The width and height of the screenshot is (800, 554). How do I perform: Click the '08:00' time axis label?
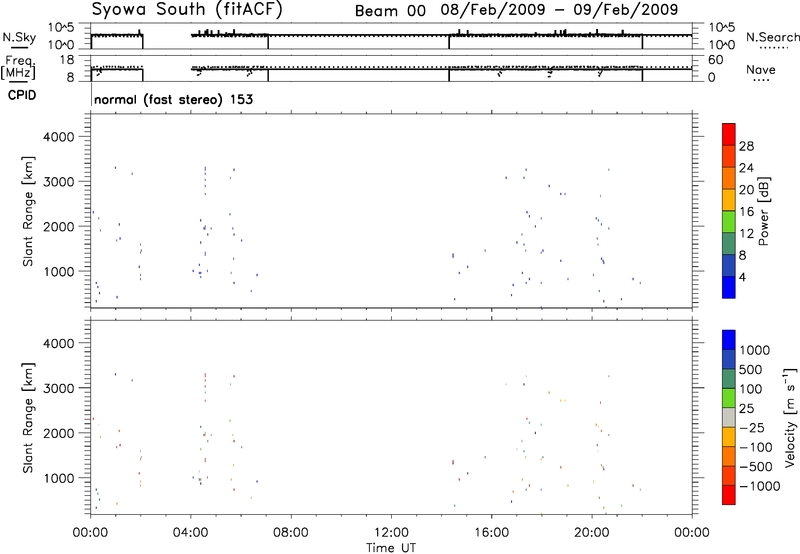tap(290, 533)
